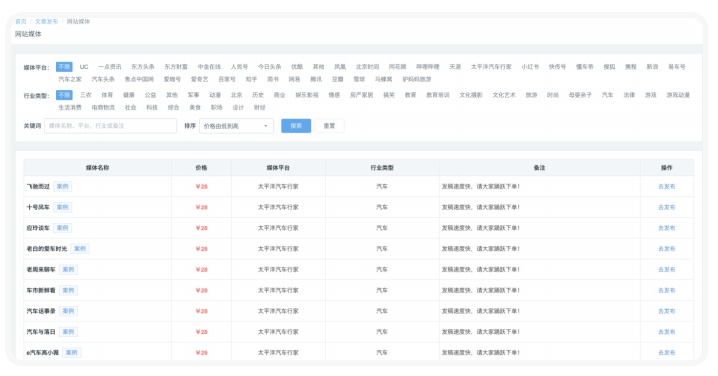The width and height of the screenshot is (718, 376).
Task: Select 不限 in the 媒体平台 filter
Action: pos(64,67)
